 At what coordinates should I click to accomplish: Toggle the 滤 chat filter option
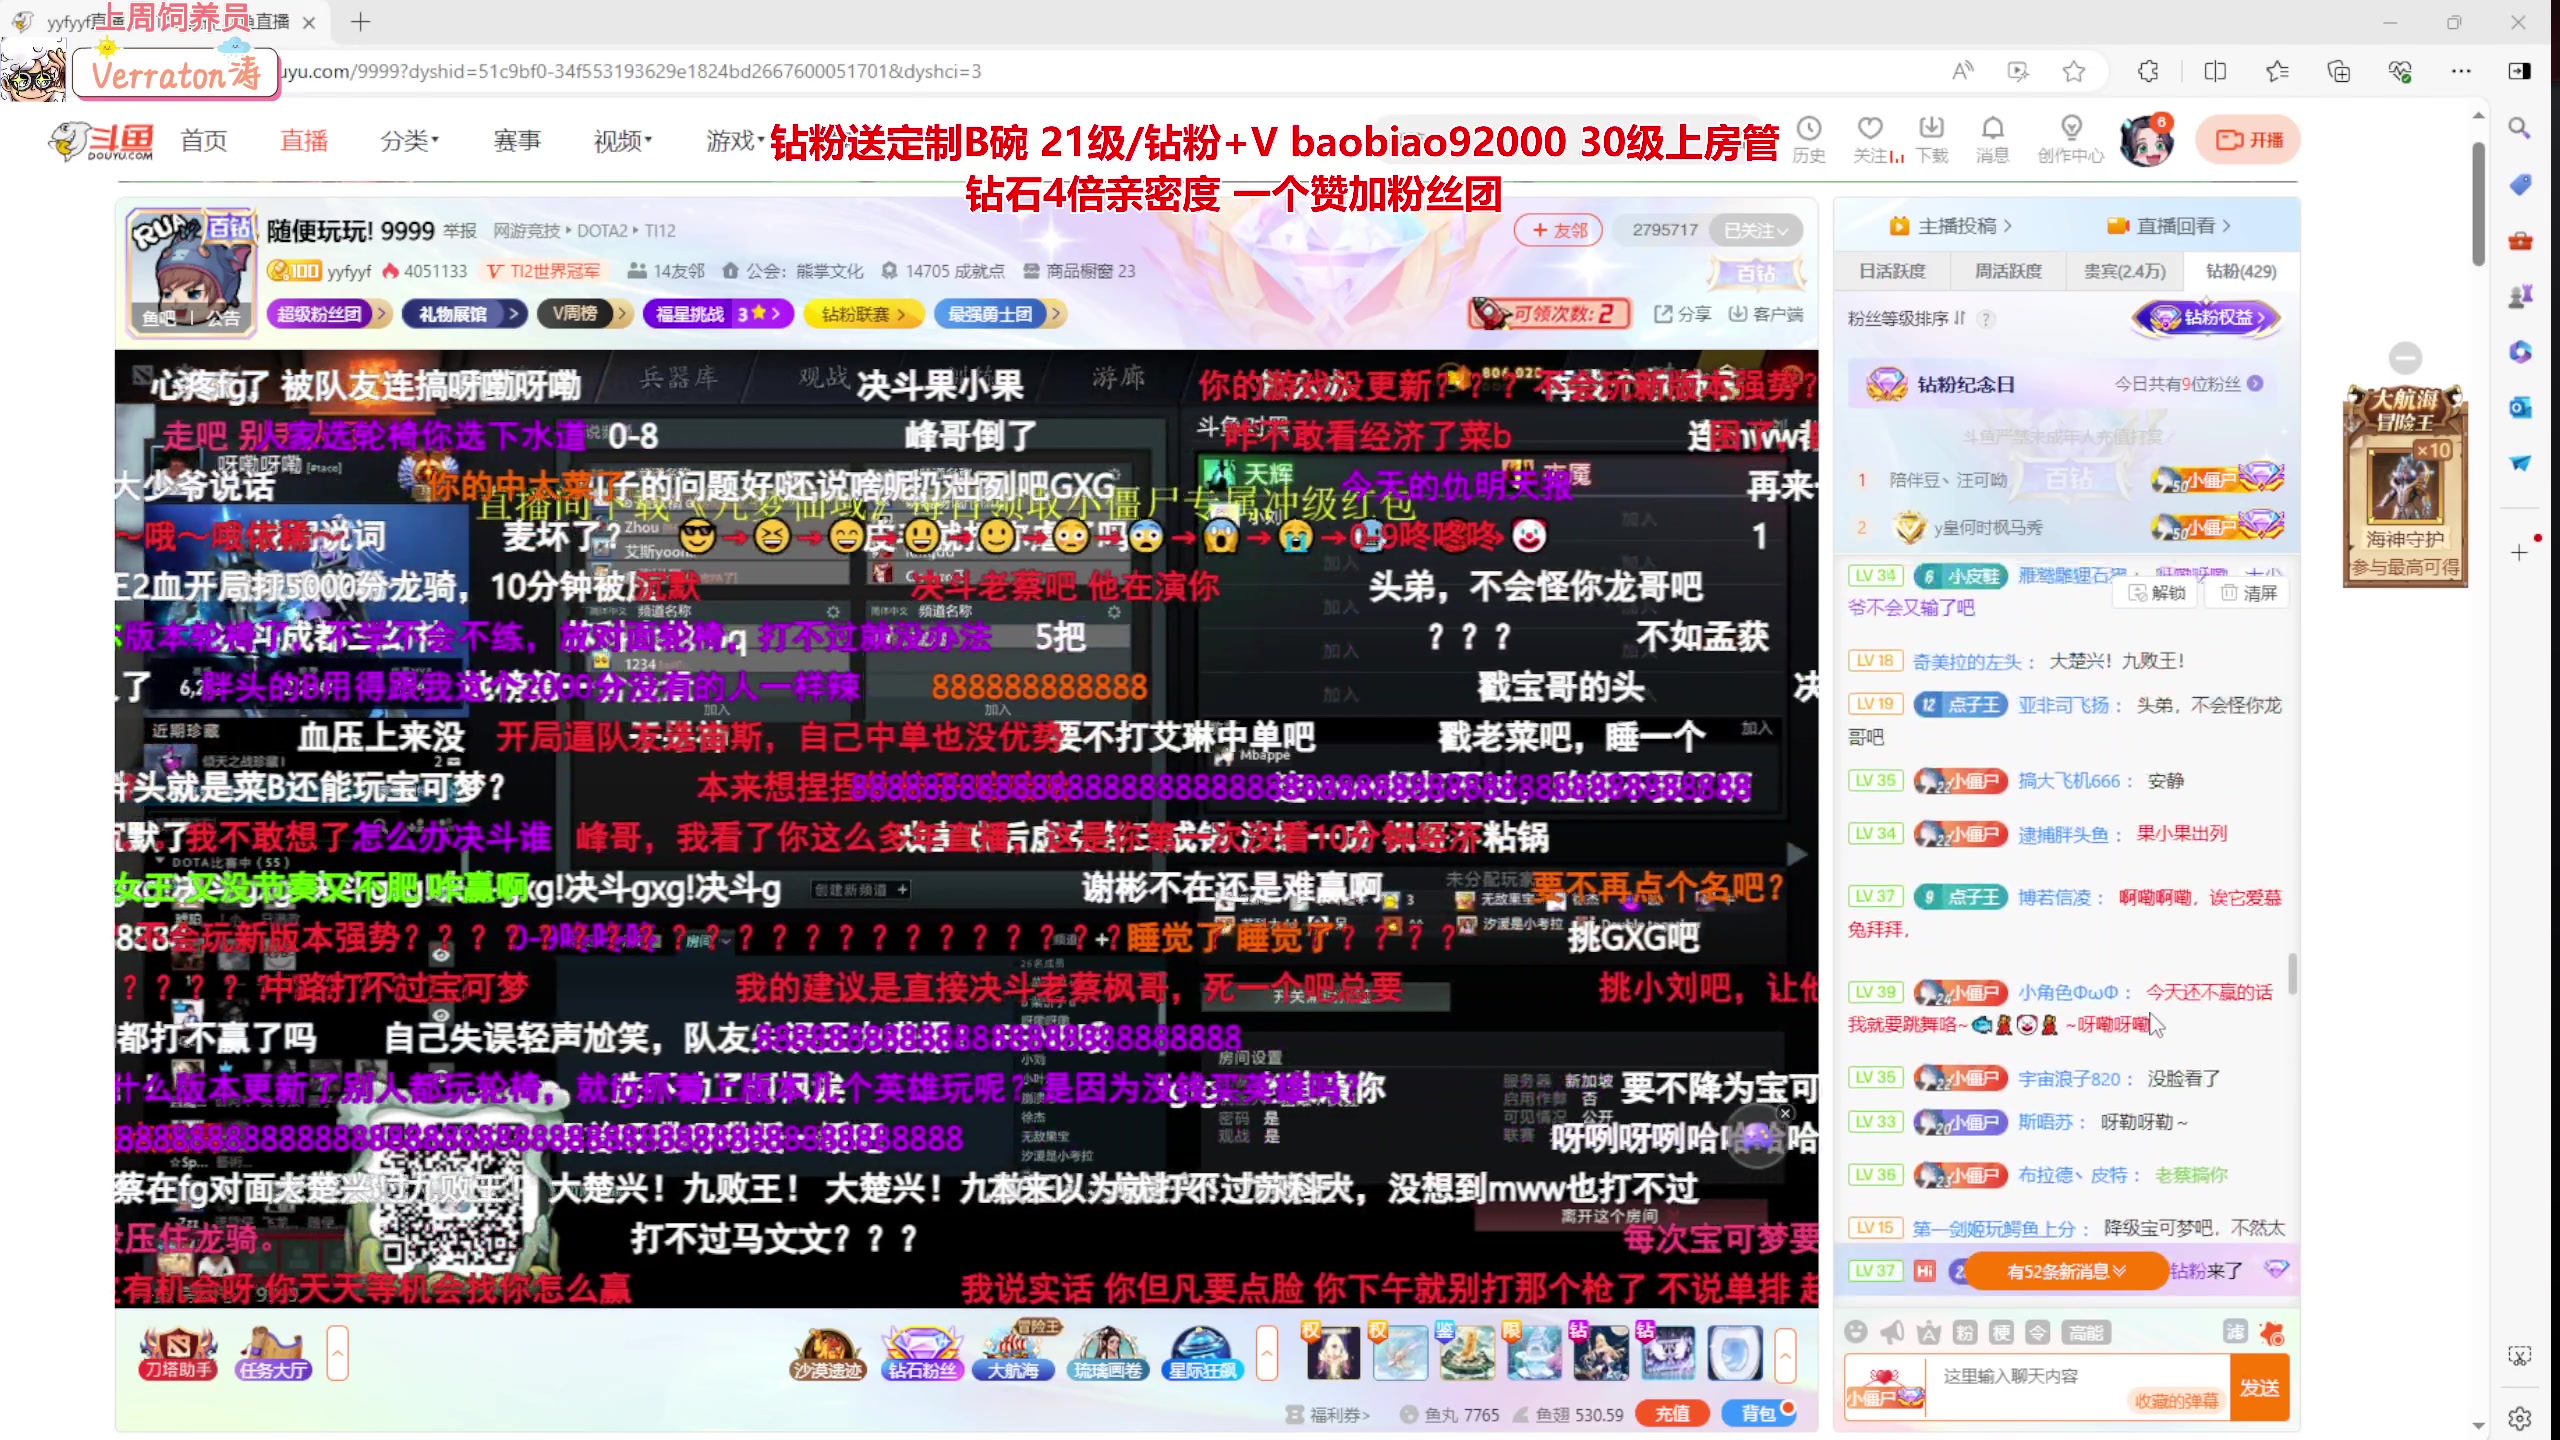2235,1331
